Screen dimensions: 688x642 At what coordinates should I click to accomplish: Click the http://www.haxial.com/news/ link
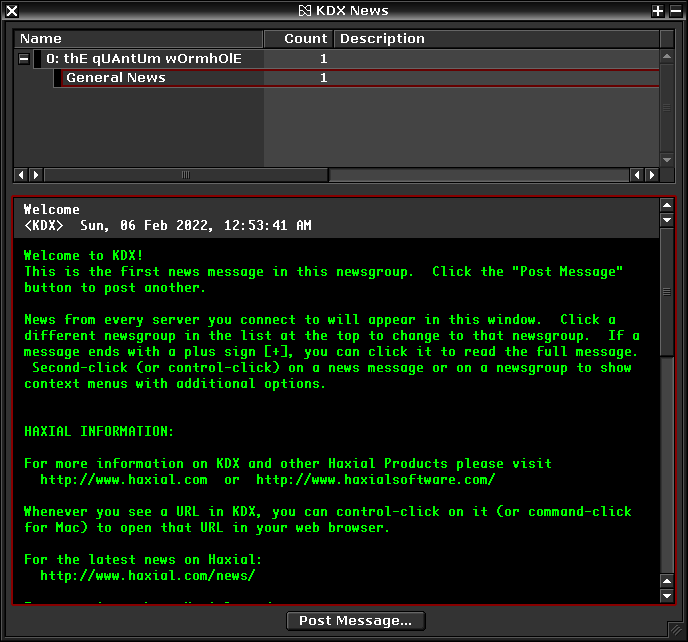coord(148,575)
